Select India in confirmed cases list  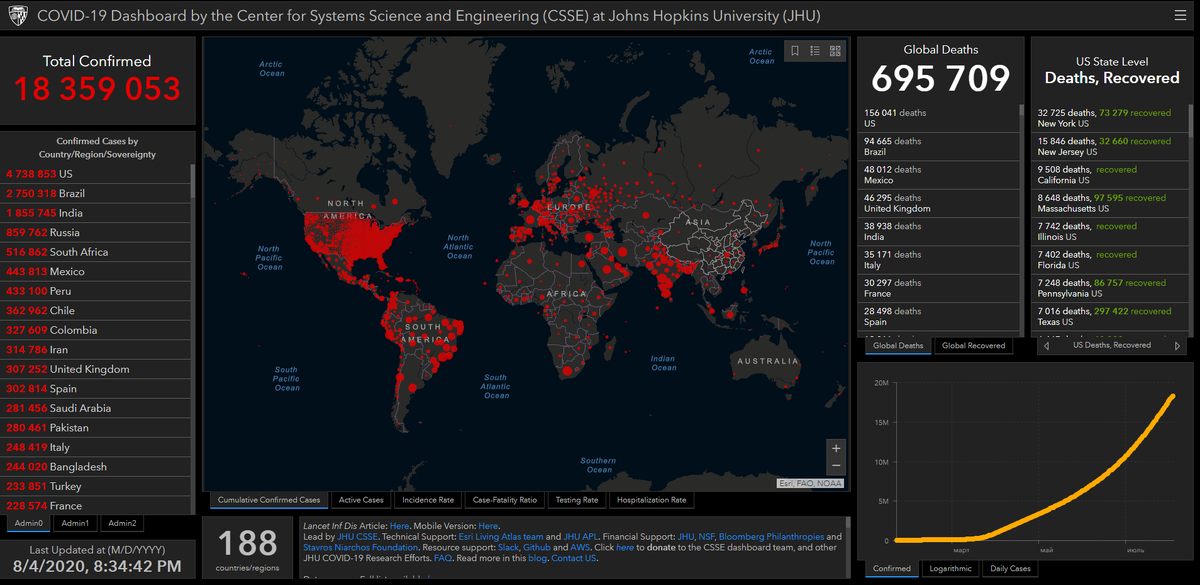click(96, 213)
